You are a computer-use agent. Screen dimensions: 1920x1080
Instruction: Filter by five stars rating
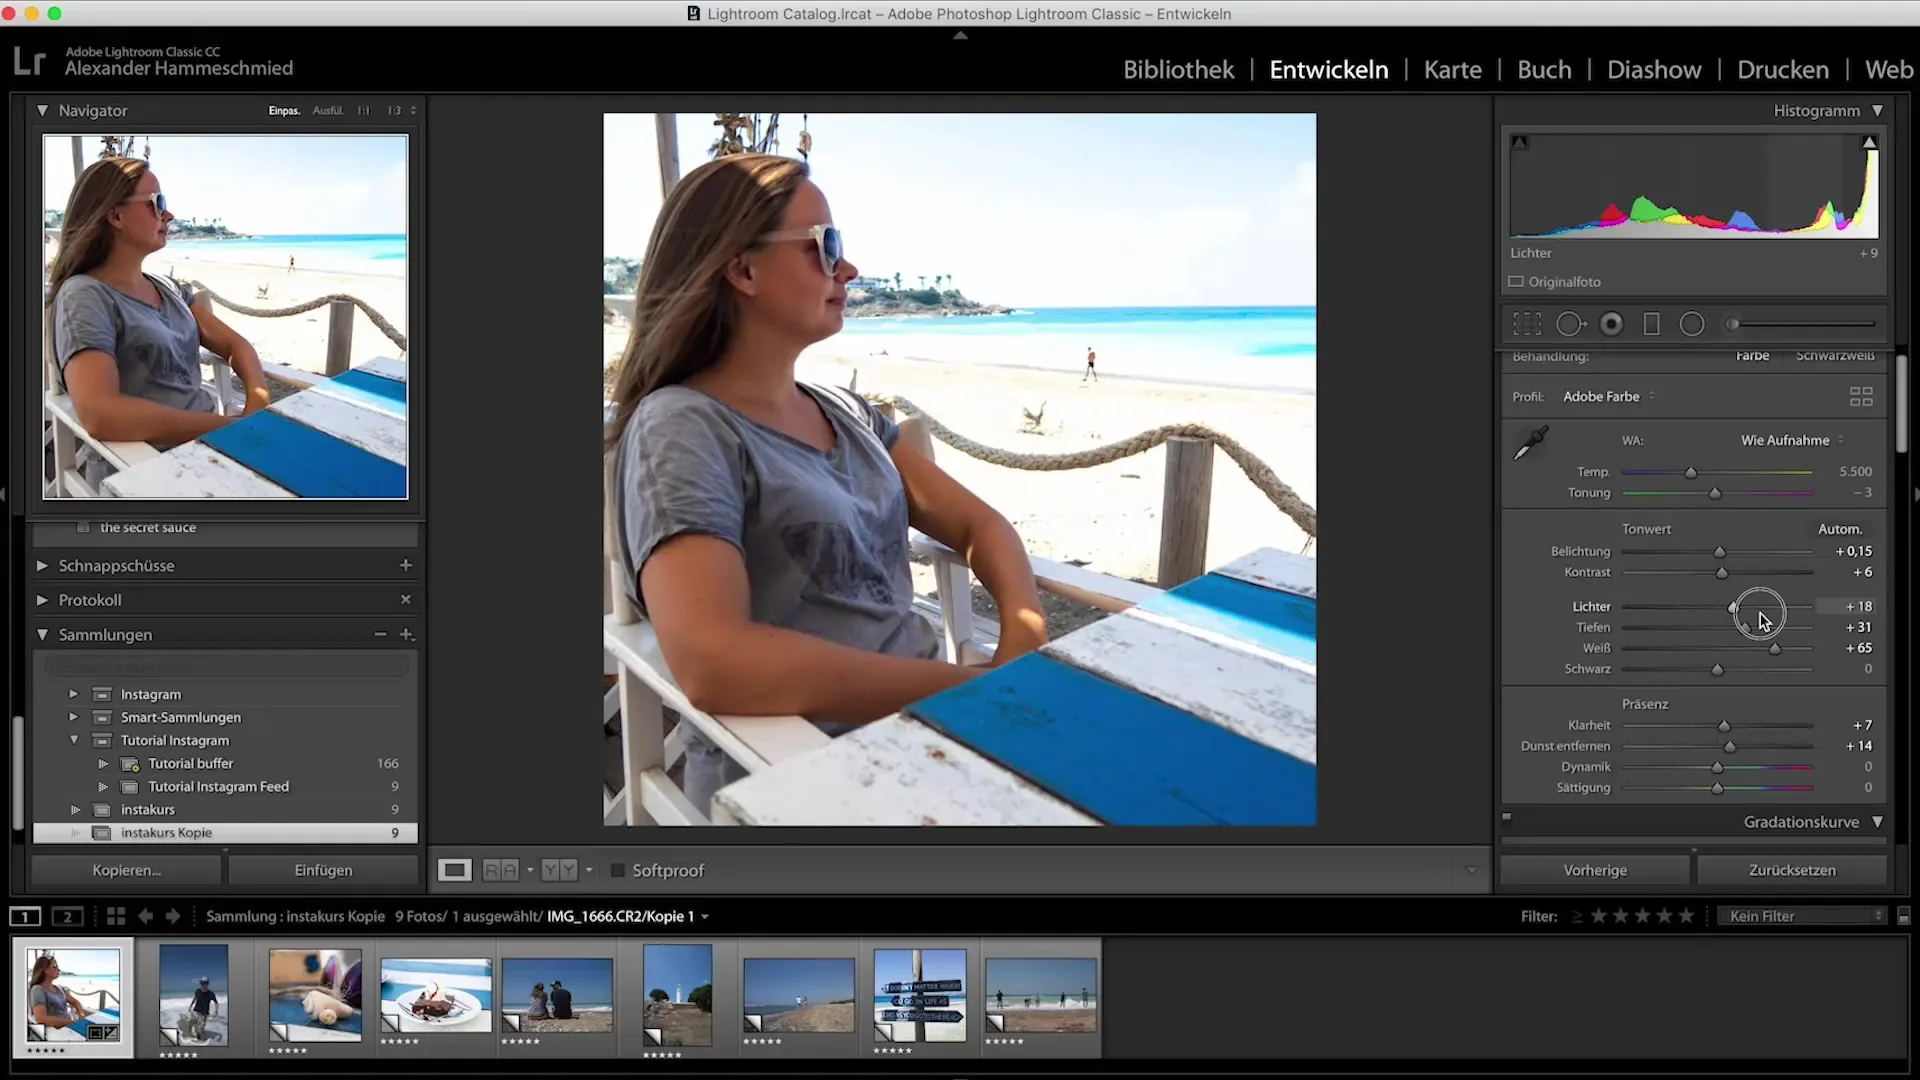point(1686,916)
